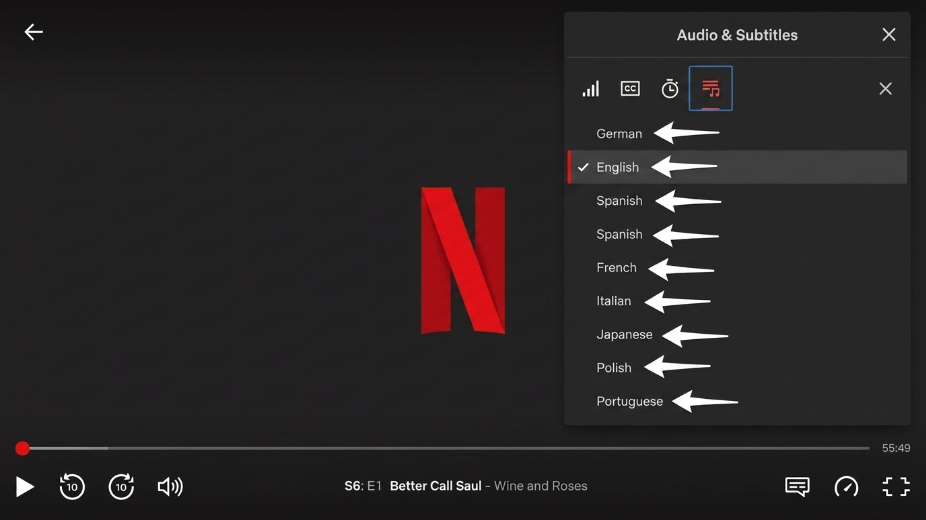Open the CC subtitles tab icon
This screenshot has width=926, height=520.
pos(630,89)
